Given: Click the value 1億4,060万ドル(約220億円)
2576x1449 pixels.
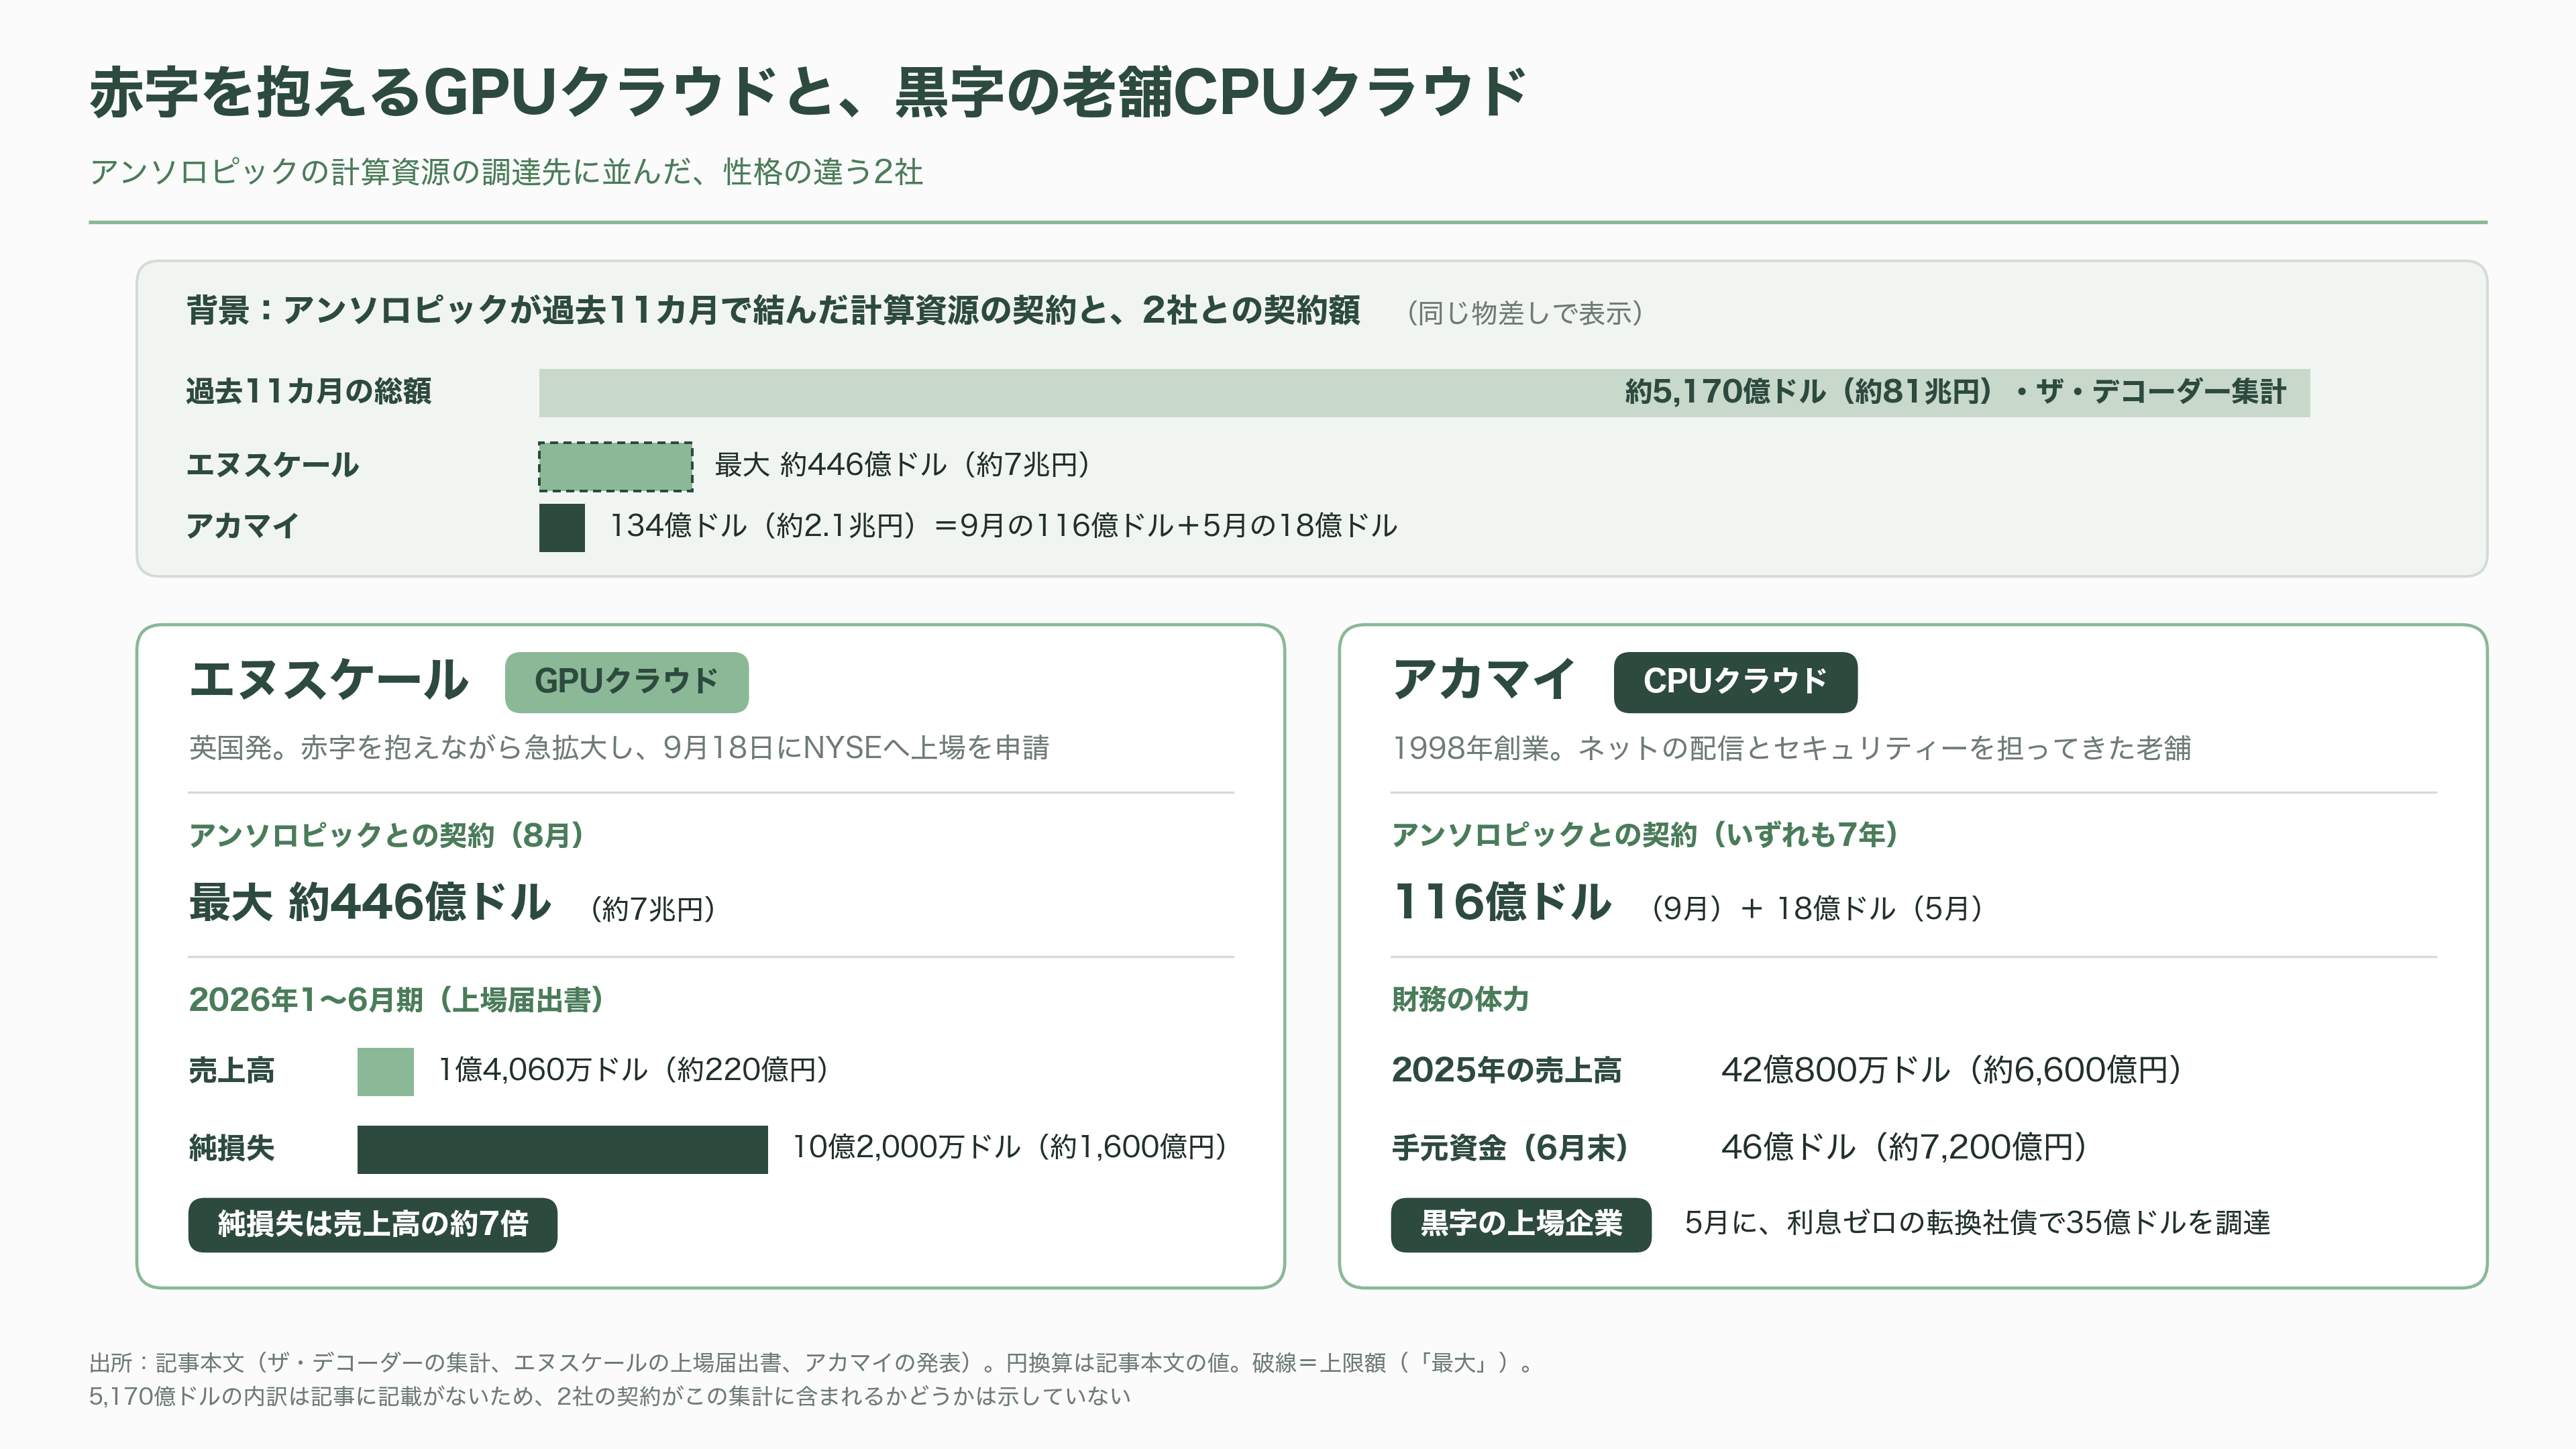Looking at the screenshot, I should 634,1070.
